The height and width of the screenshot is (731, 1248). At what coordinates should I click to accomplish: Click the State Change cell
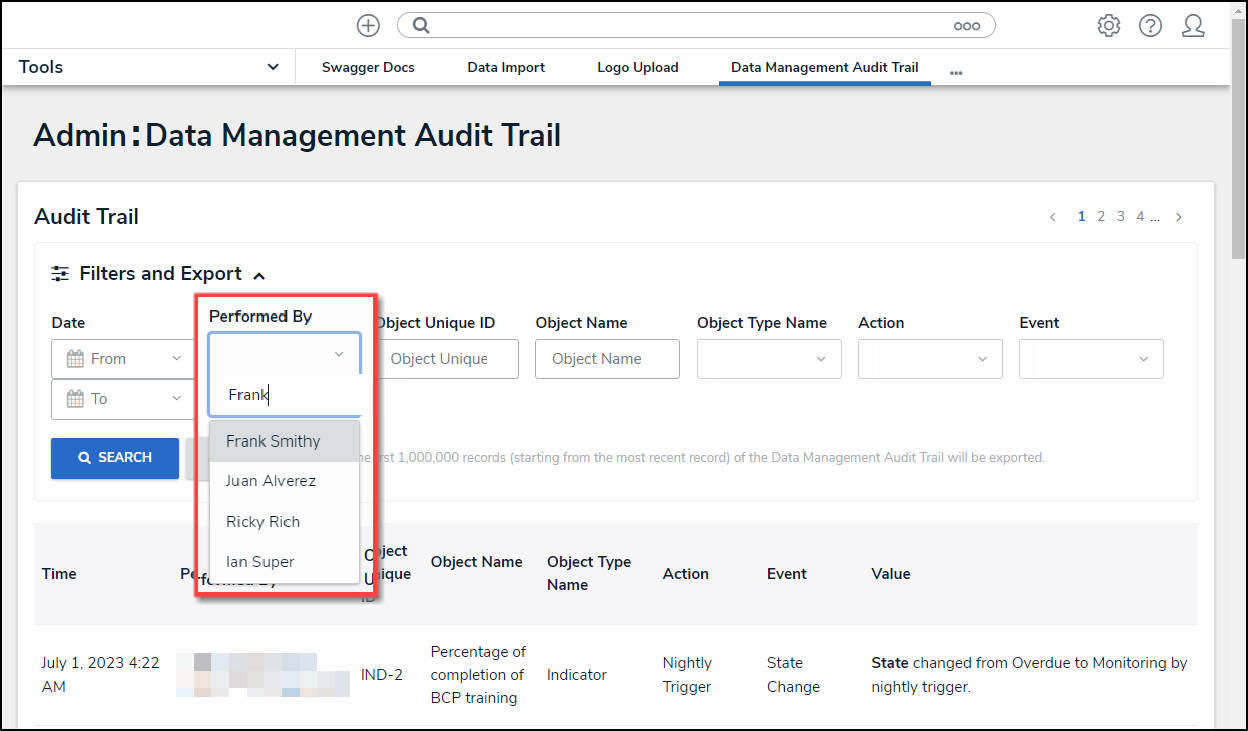point(793,675)
